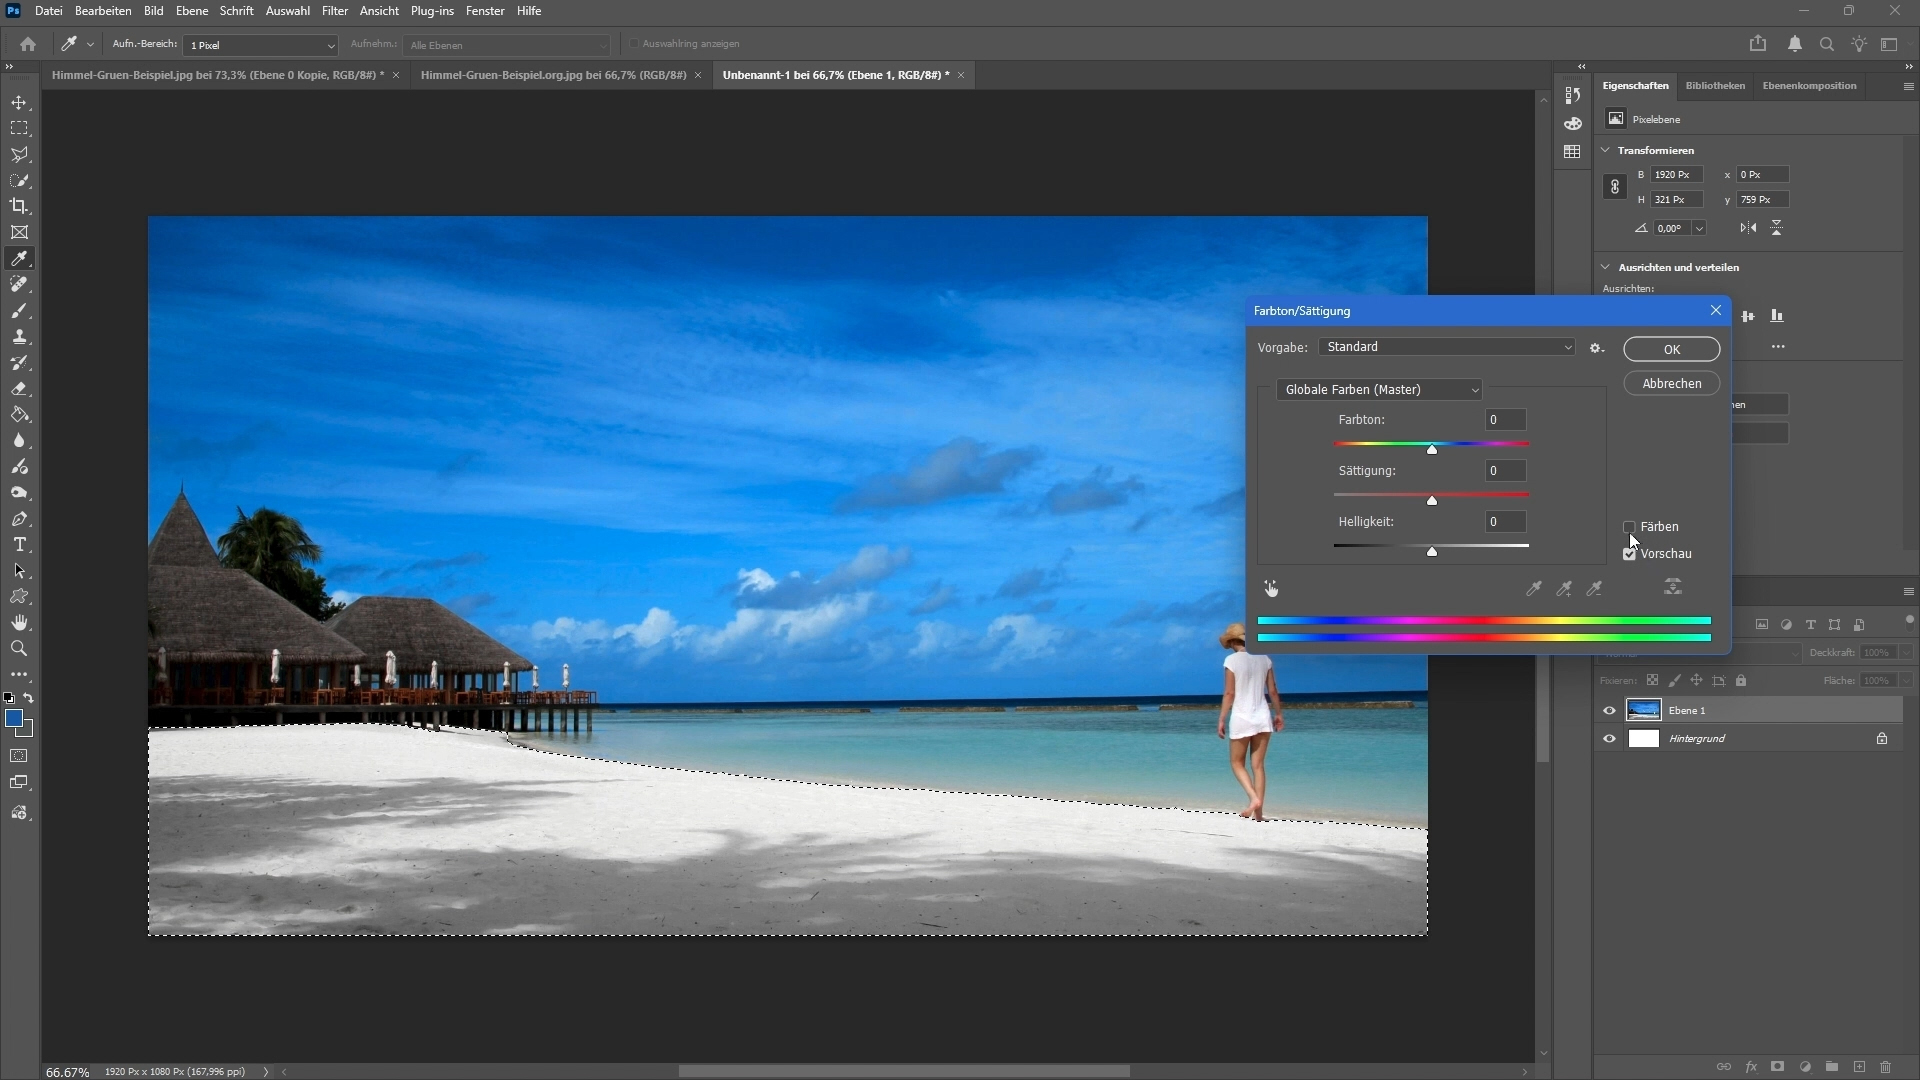The image size is (1920, 1080).
Task: Select the Crop tool
Action: coord(19,206)
